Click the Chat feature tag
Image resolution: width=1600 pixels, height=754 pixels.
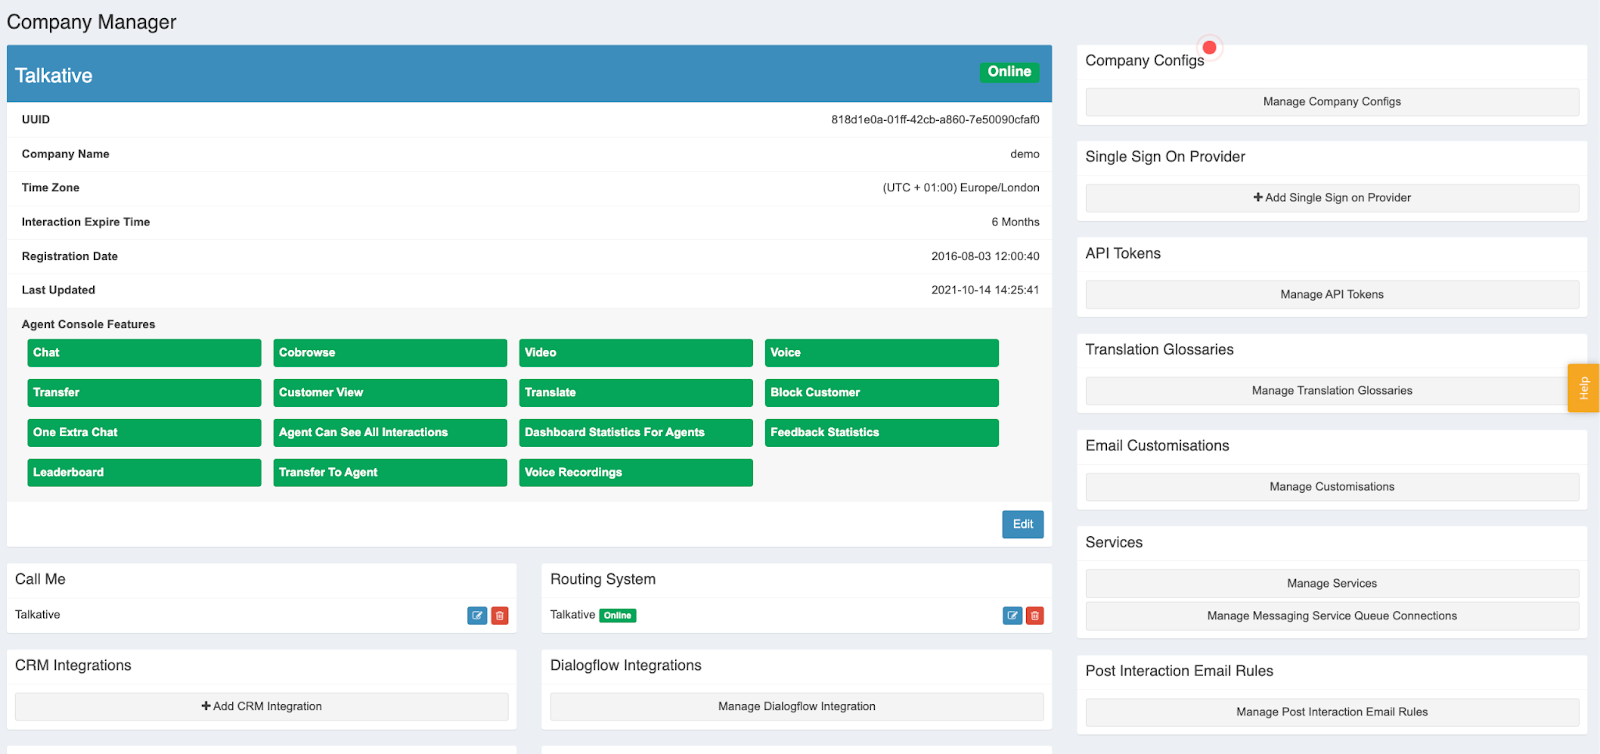(x=144, y=353)
